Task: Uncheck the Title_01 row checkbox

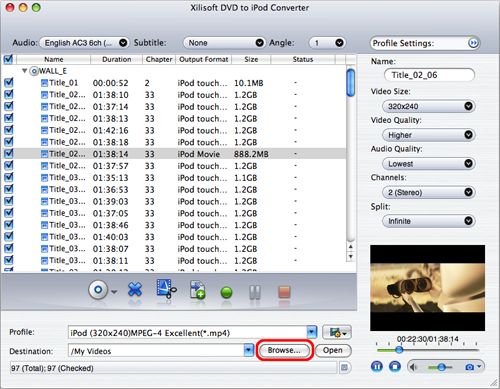Action: tap(9, 82)
